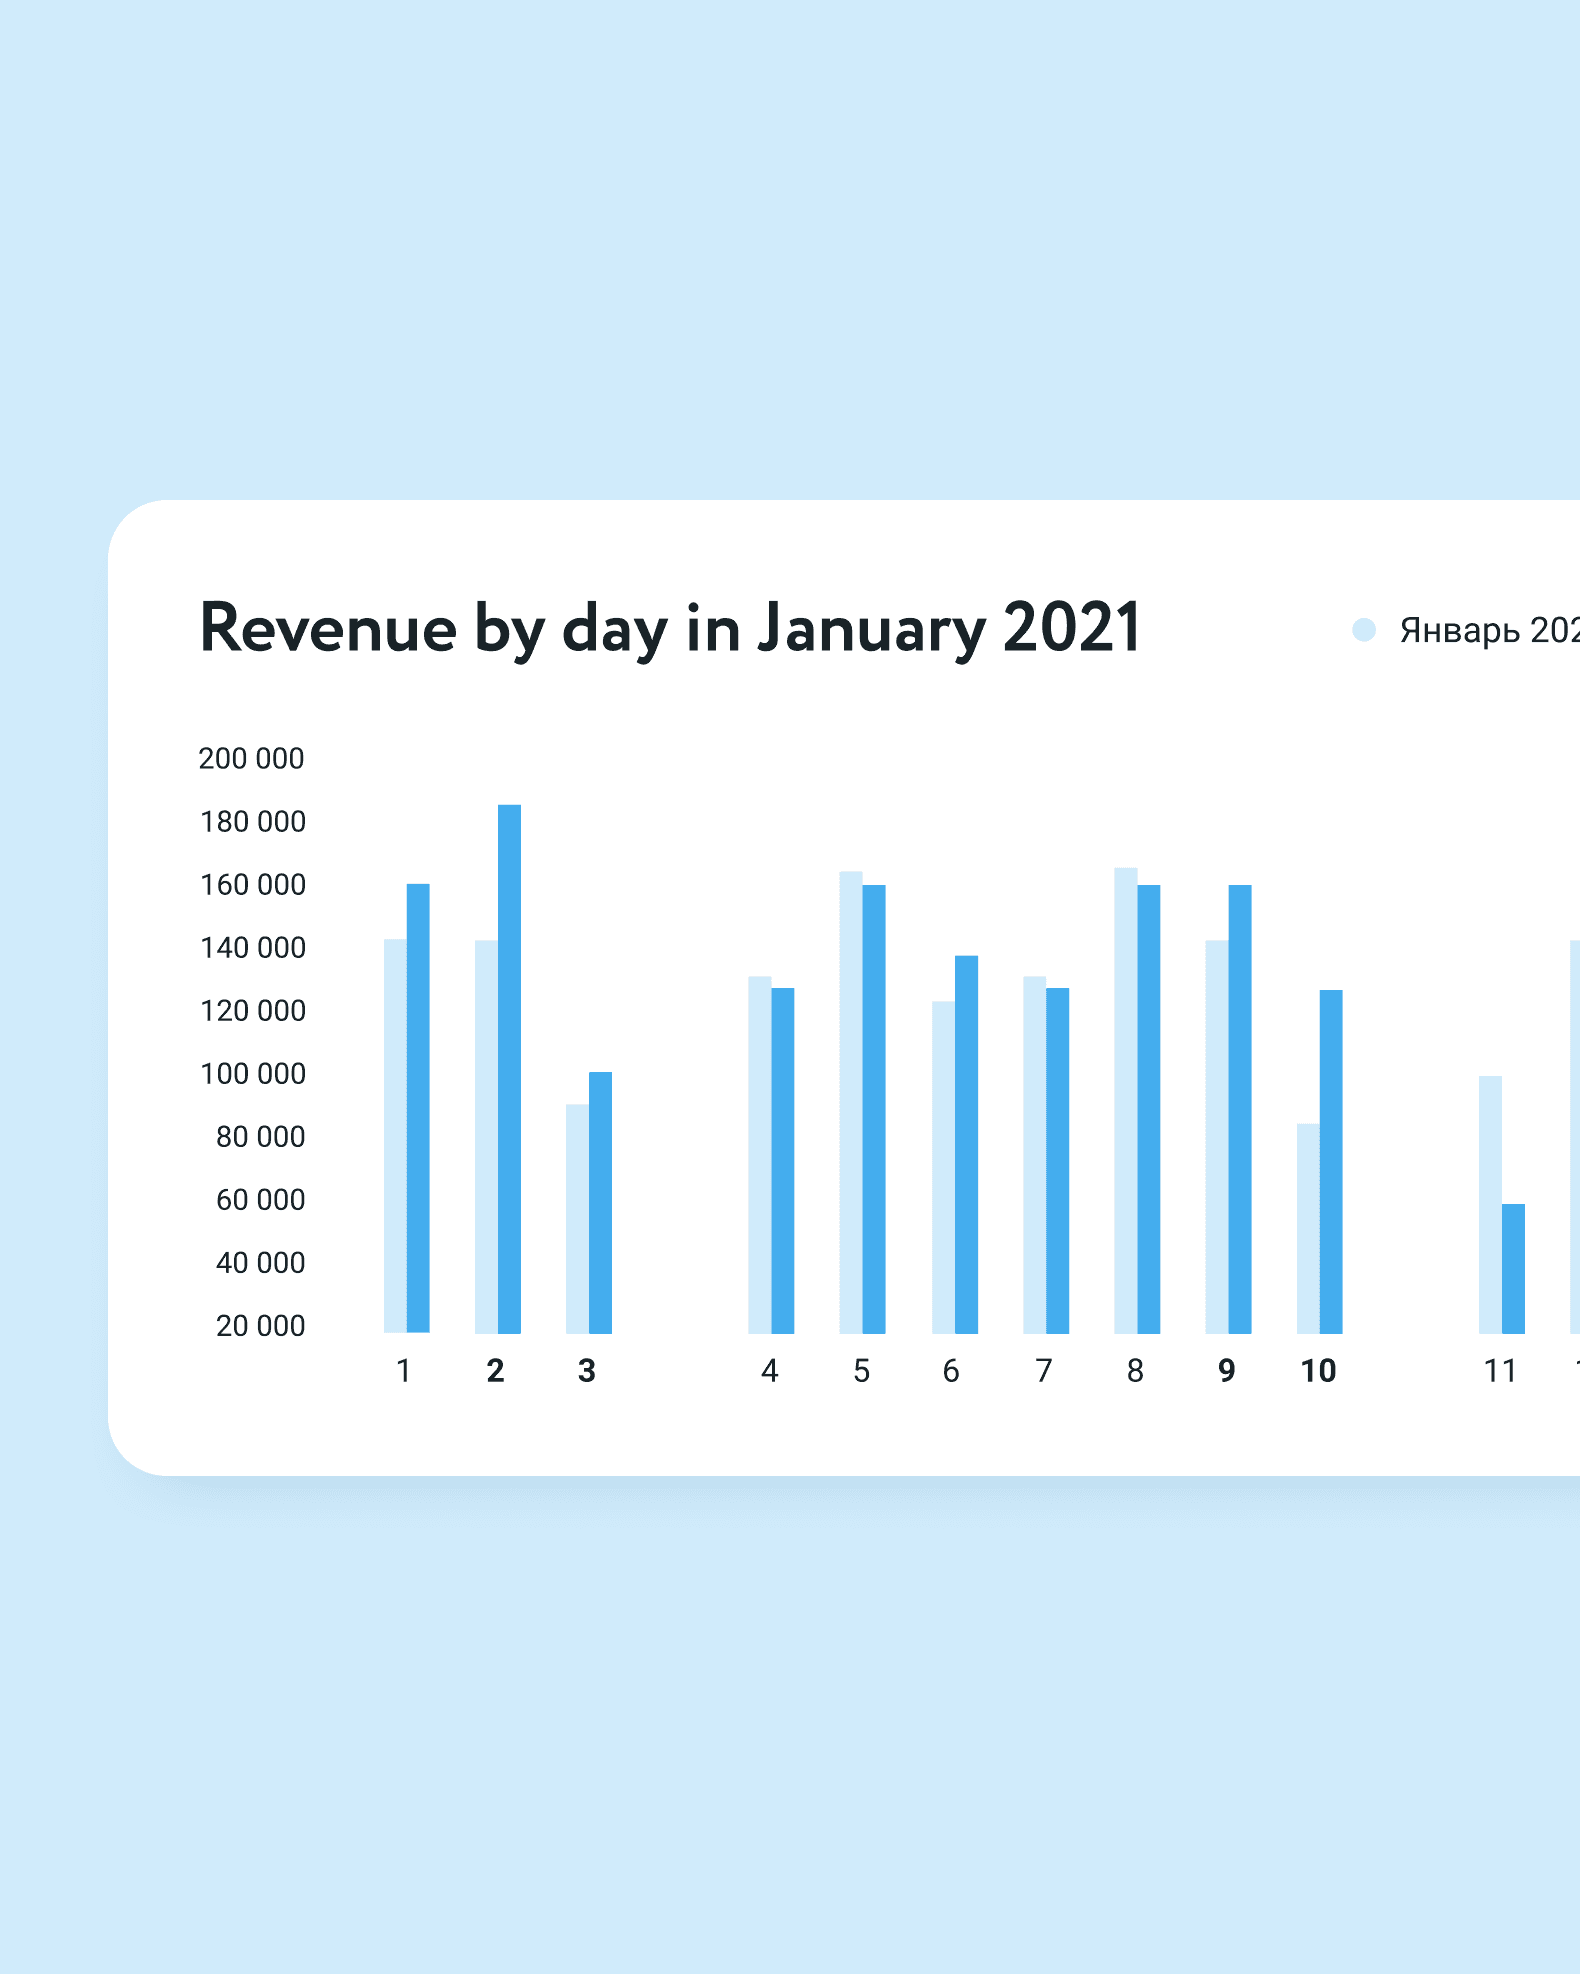This screenshot has height=1974, width=1580.
Task: Select the light blue bar for day 5
Action: pyautogui.click(x=851, y=1103)
